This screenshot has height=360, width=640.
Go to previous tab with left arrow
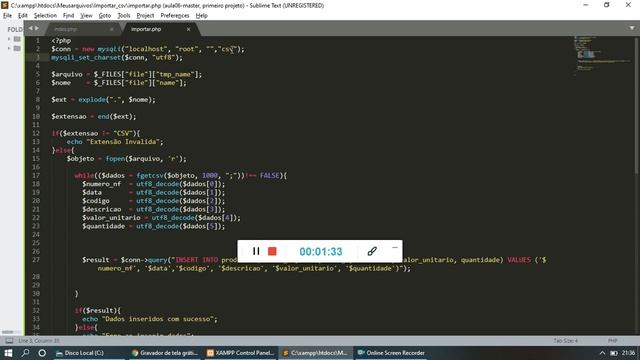click(x=30, y=28)
